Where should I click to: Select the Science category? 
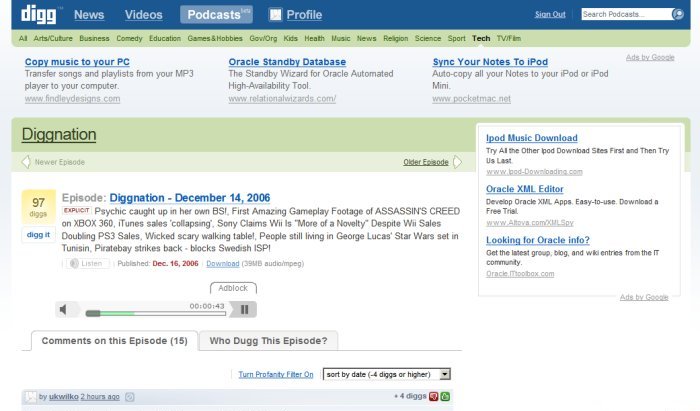click(428, 38)
